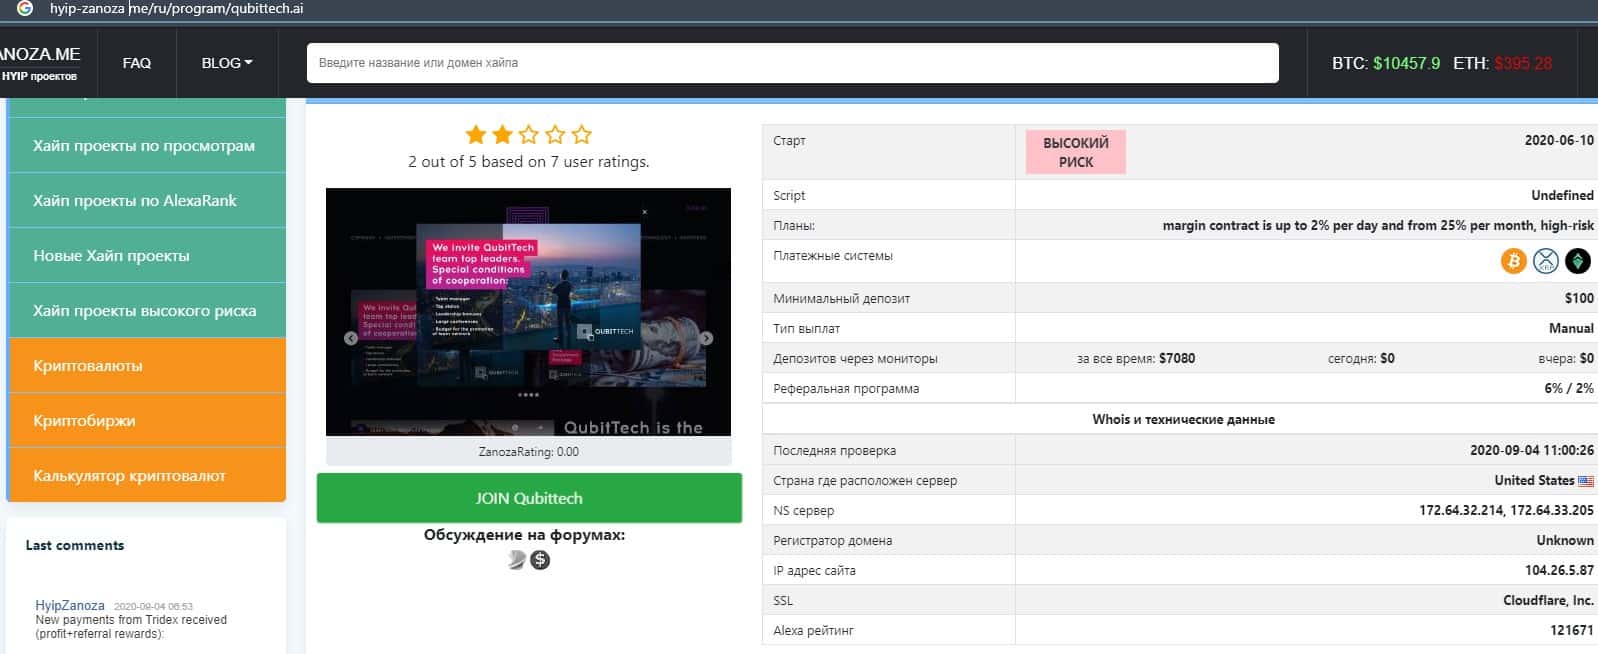Image resolution: width=1598 pixels, height=654 pixels.
Task: Click the QubitTech carousel screenshot image
Action: (528, 311)
